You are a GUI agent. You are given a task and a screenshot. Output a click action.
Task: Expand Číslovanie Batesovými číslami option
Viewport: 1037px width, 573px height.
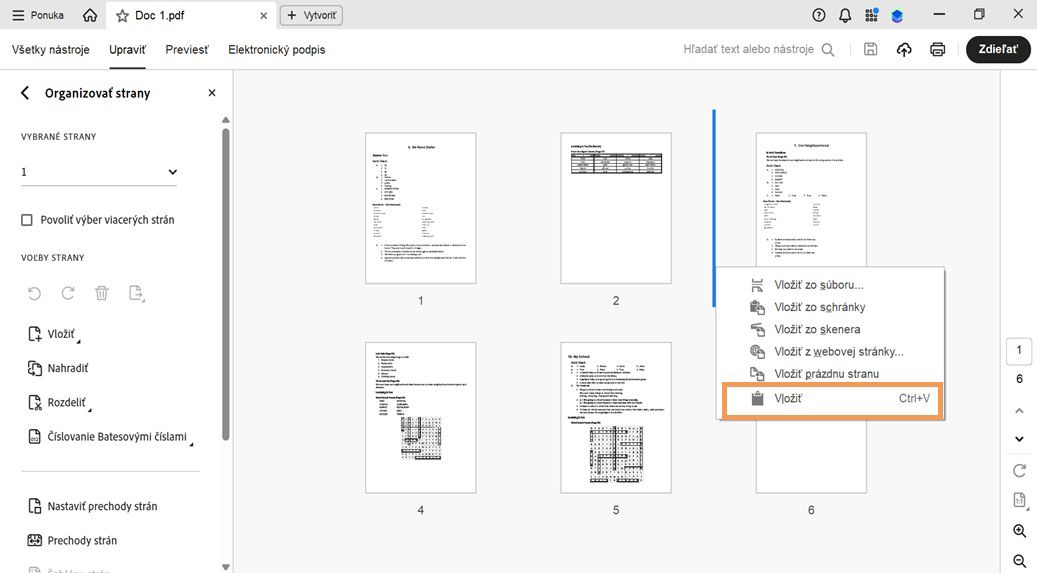click(110, 437)
